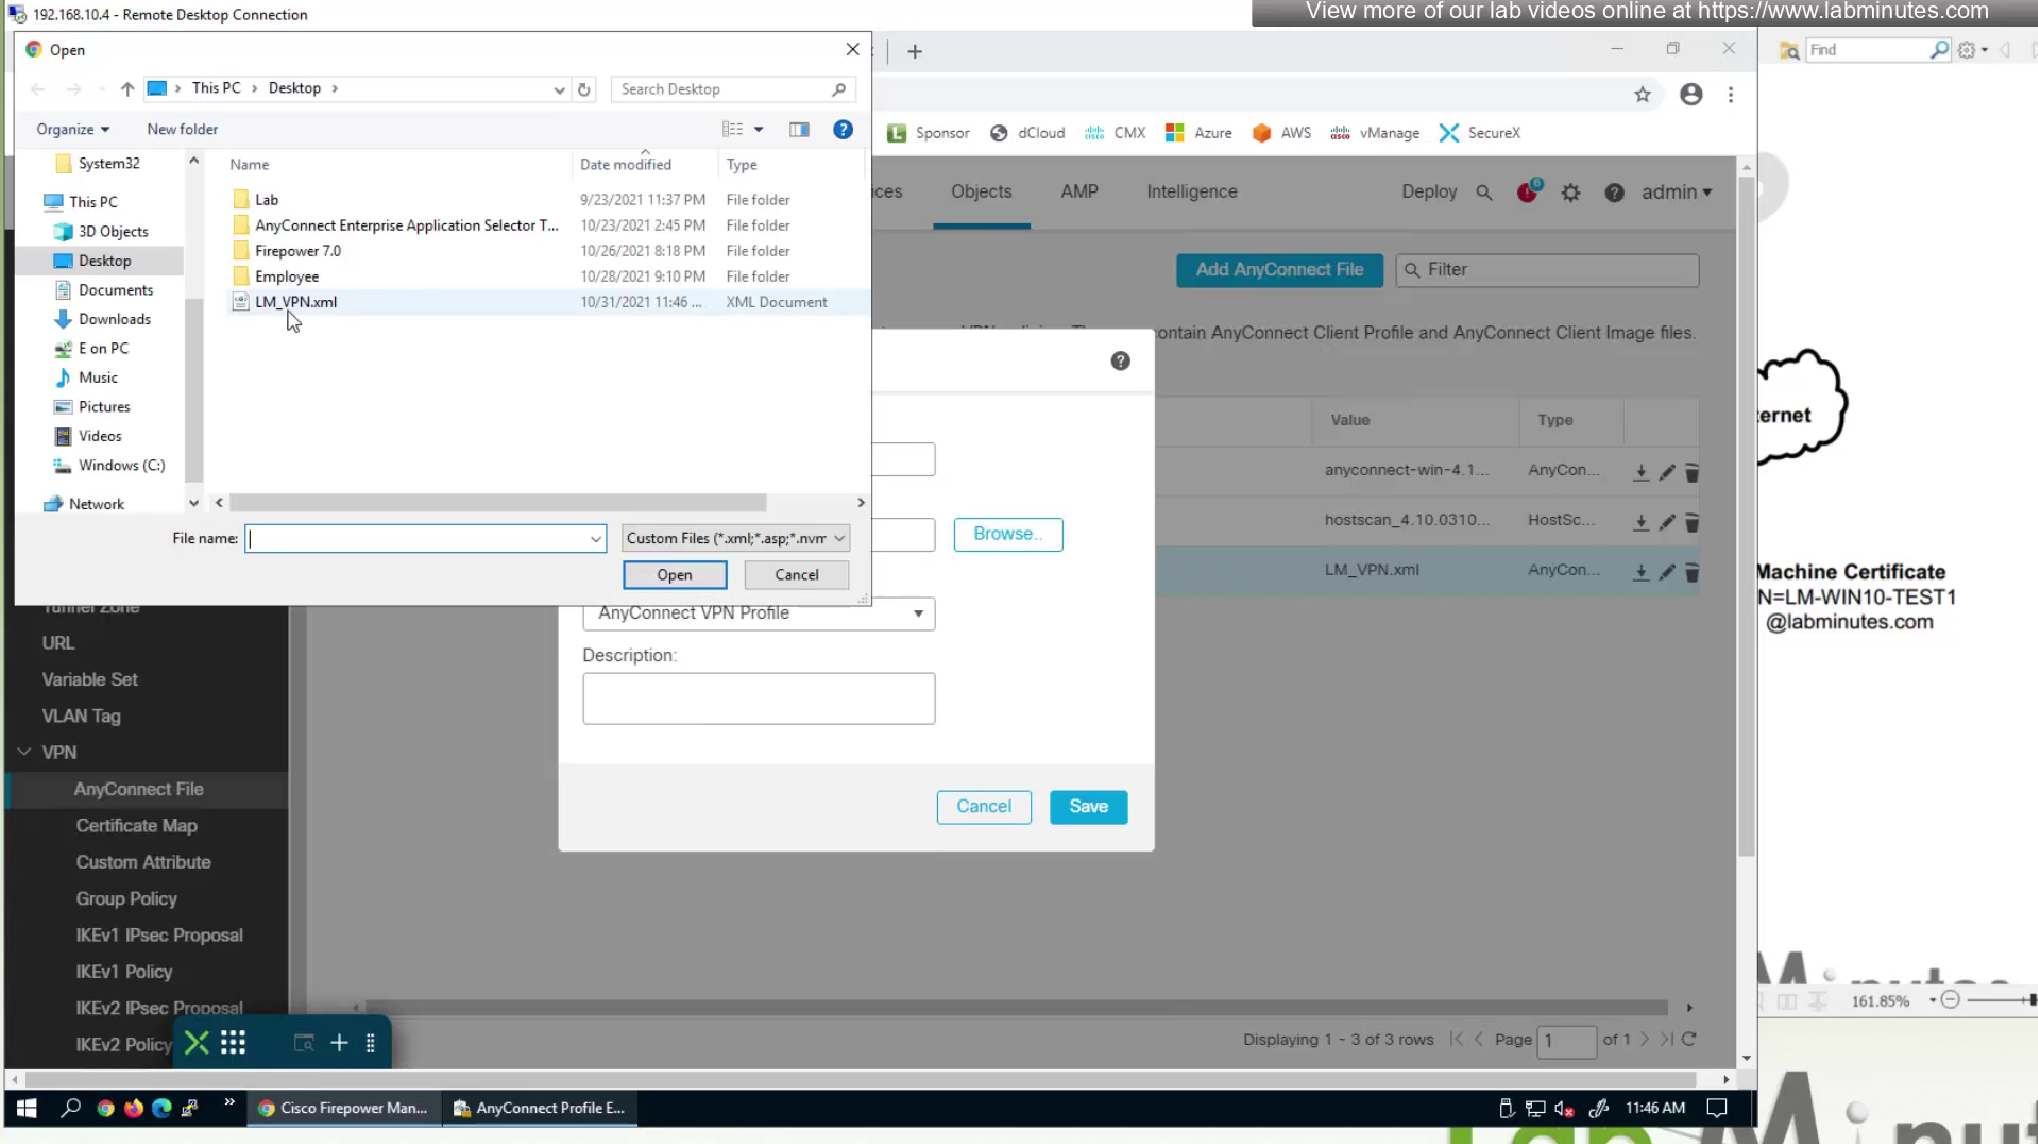Open the file type filter dropdown
Image resolution: width=2038 pixels, height=1144 pixels.
click(x=735, y=538)
